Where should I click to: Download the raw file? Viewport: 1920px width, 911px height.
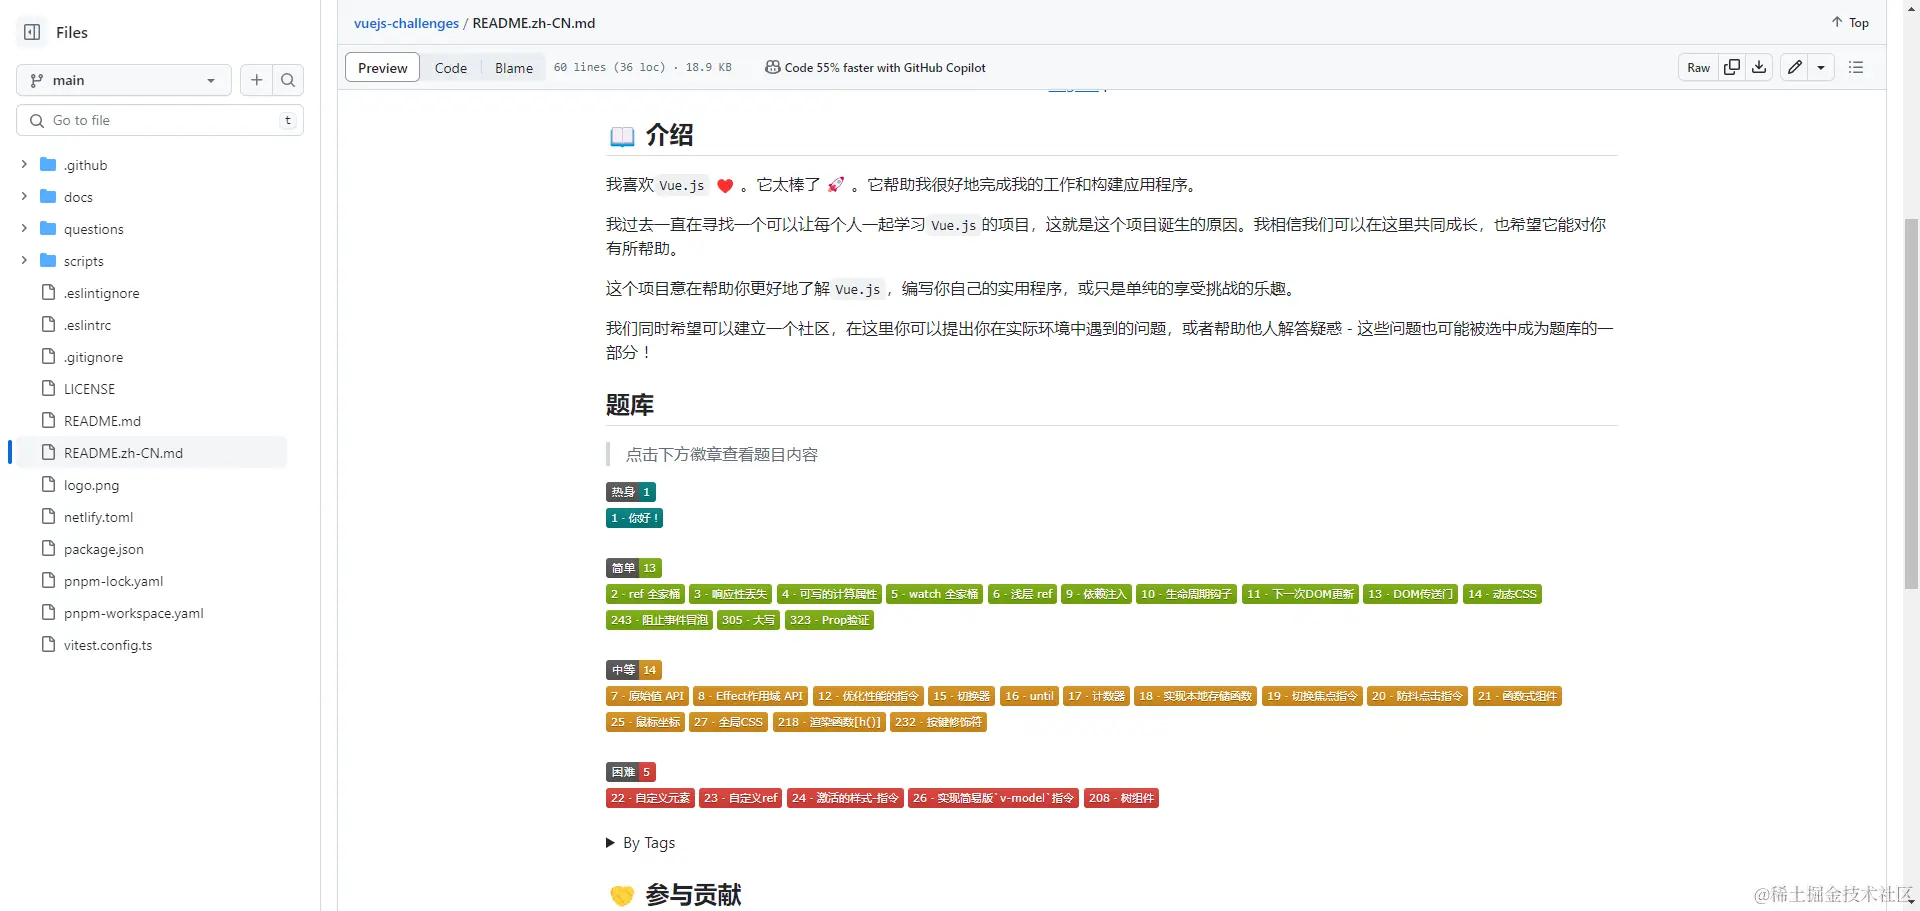coord(1759,67)
